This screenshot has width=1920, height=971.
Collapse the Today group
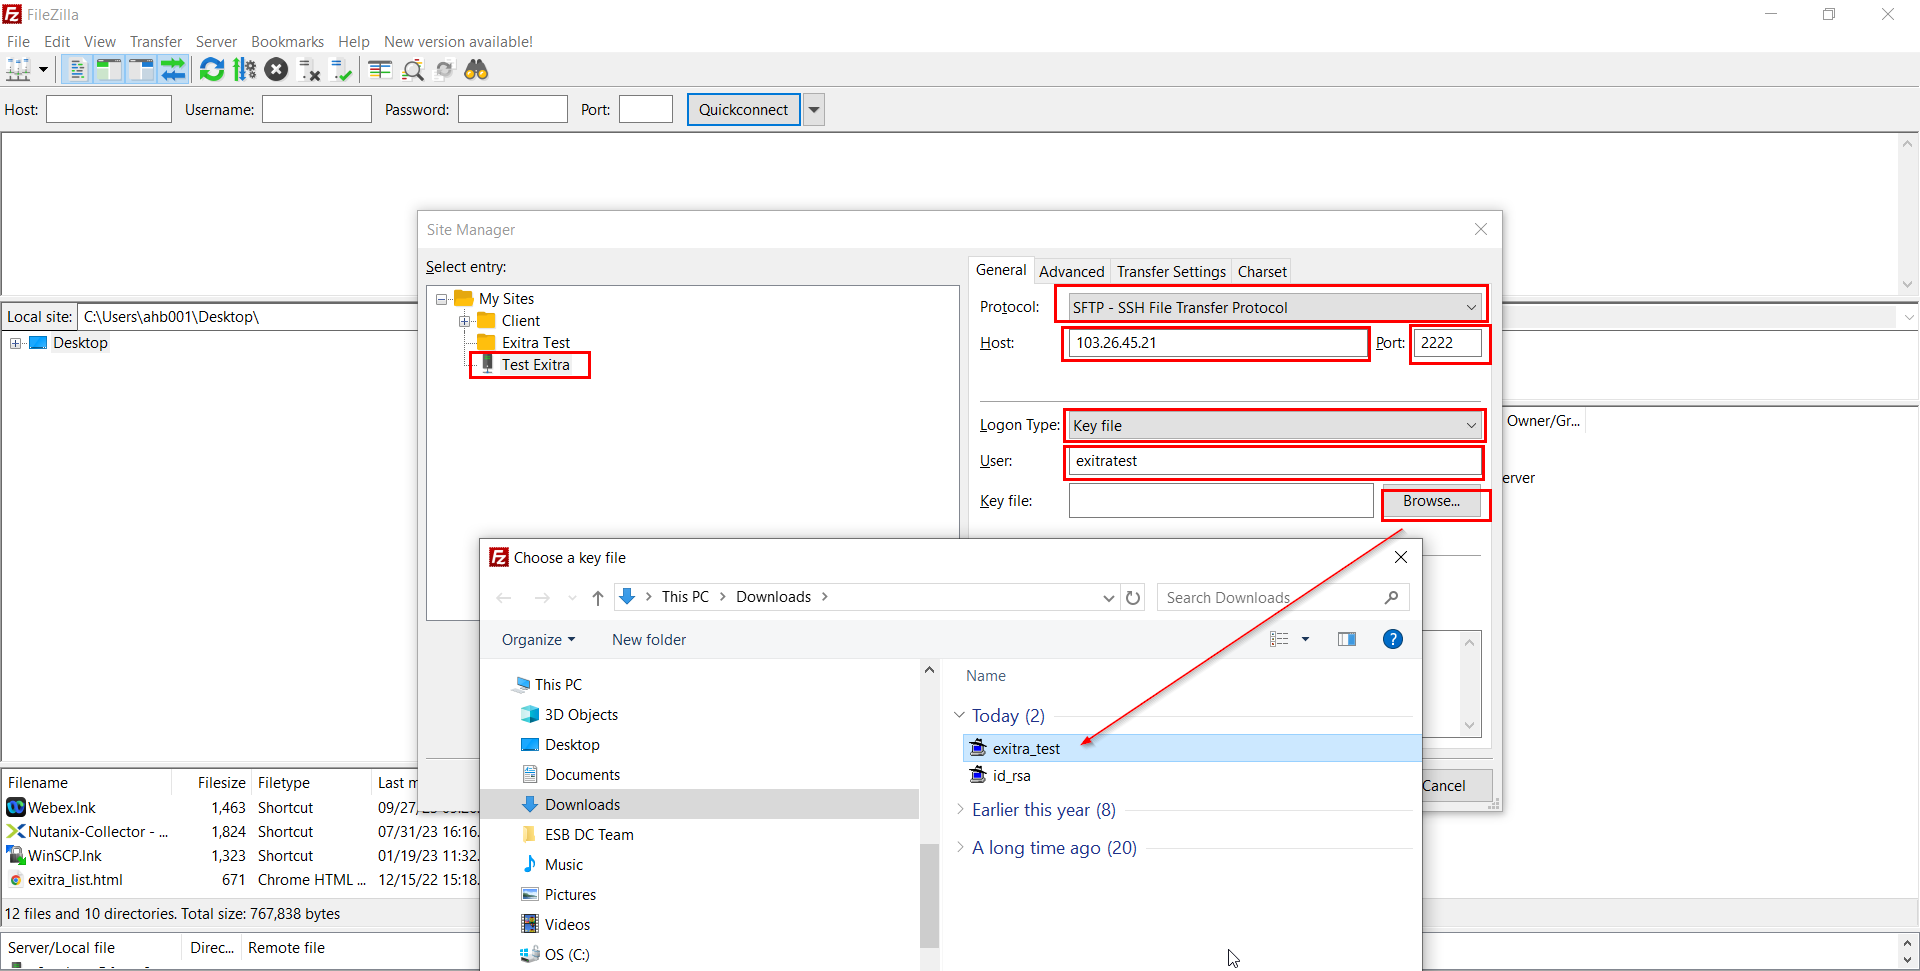(960, 715)
